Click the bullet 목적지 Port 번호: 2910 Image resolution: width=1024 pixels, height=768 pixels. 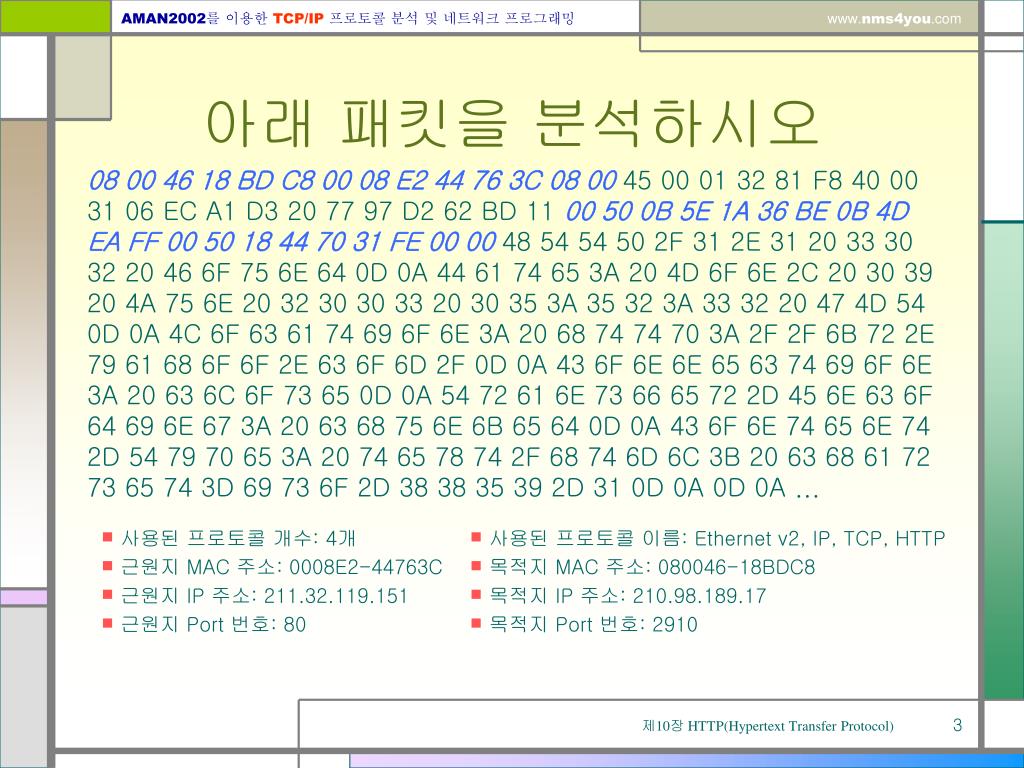click(x=584, y=624)
